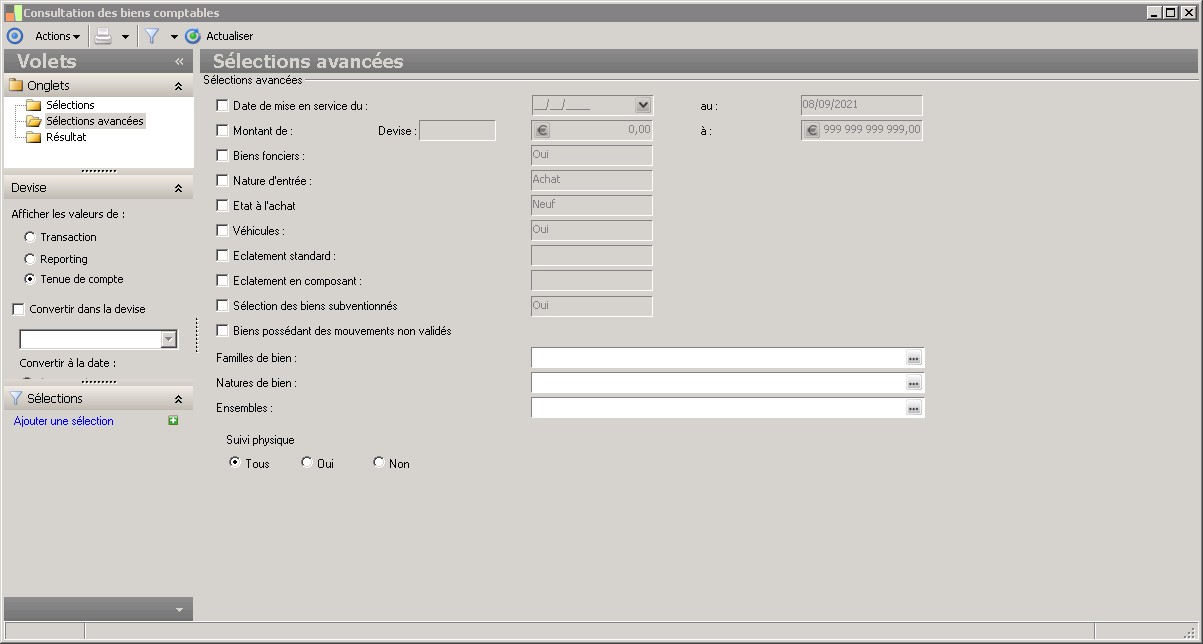Collapse the Devise section
The image size is (1203, 644).
(x=178, y=188)
